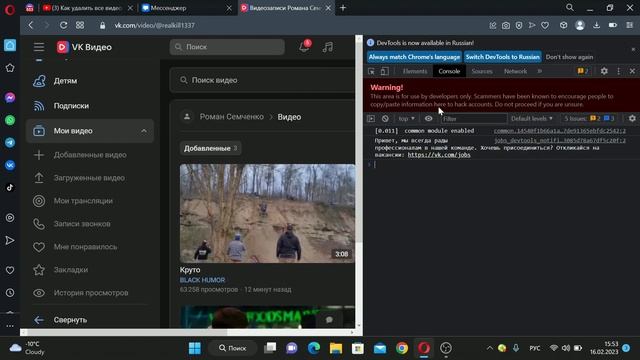Click the 5 Issues counter

(x=589, y=119)
